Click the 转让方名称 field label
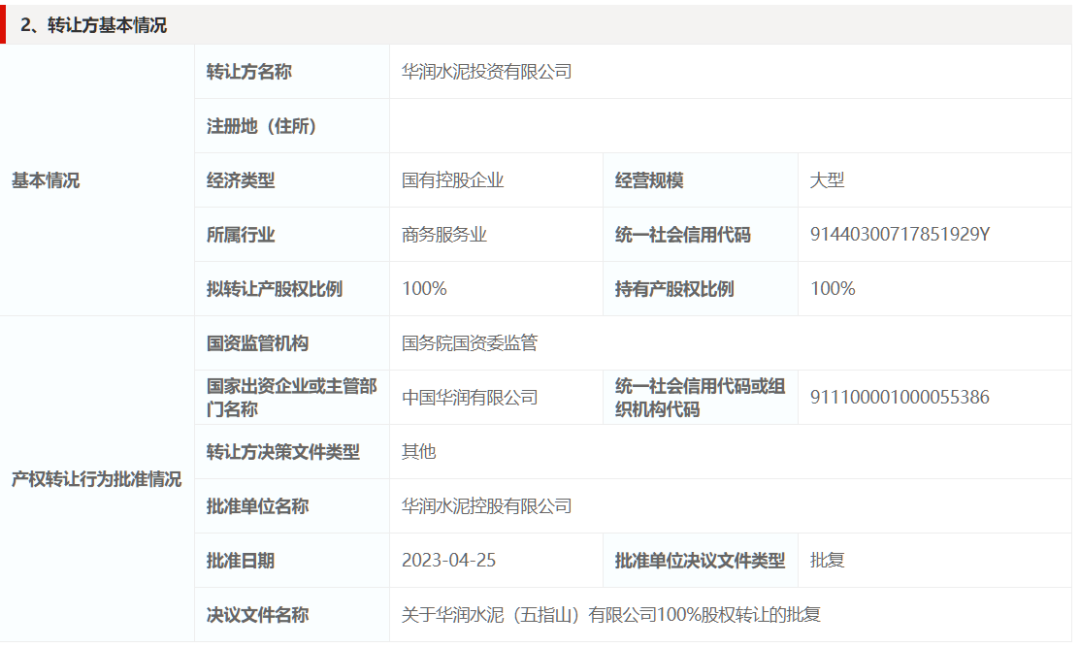The height and width of the screenshot is (647, 1080). click(249, 72)
